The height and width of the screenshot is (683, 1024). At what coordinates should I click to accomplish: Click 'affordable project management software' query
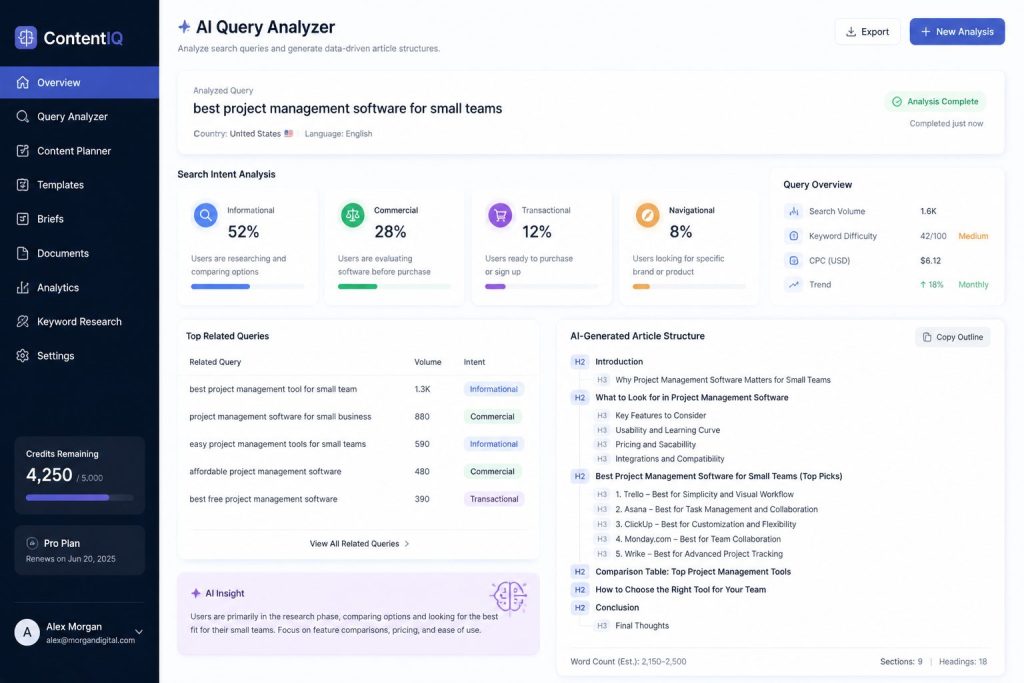point(265,471)
